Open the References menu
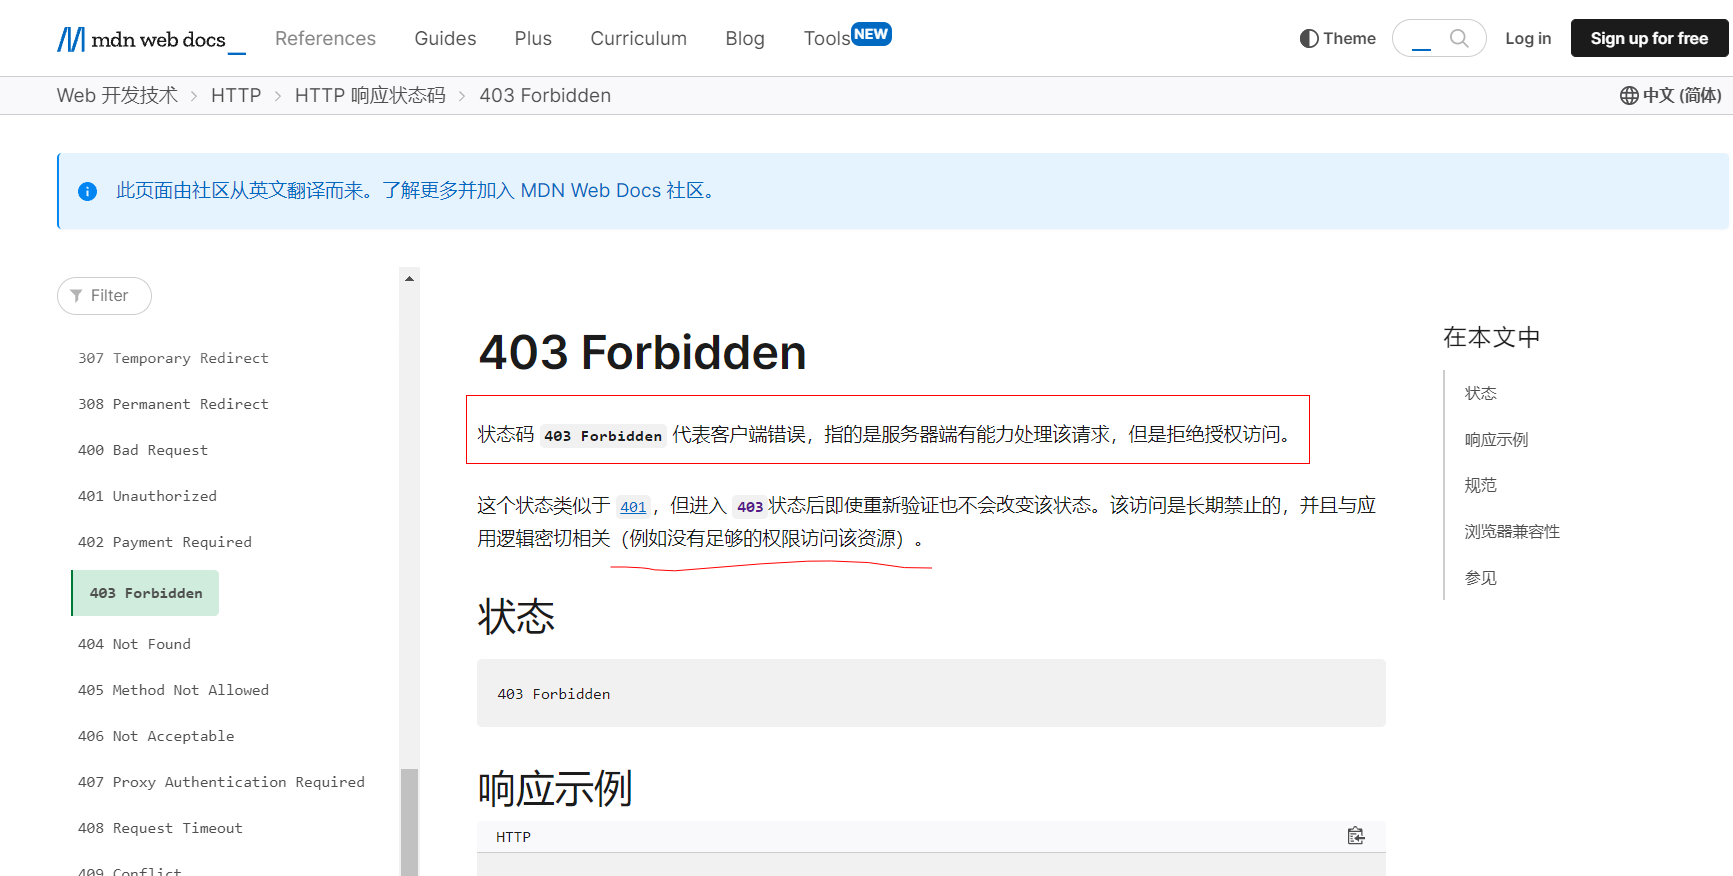 tap(325, 38)
